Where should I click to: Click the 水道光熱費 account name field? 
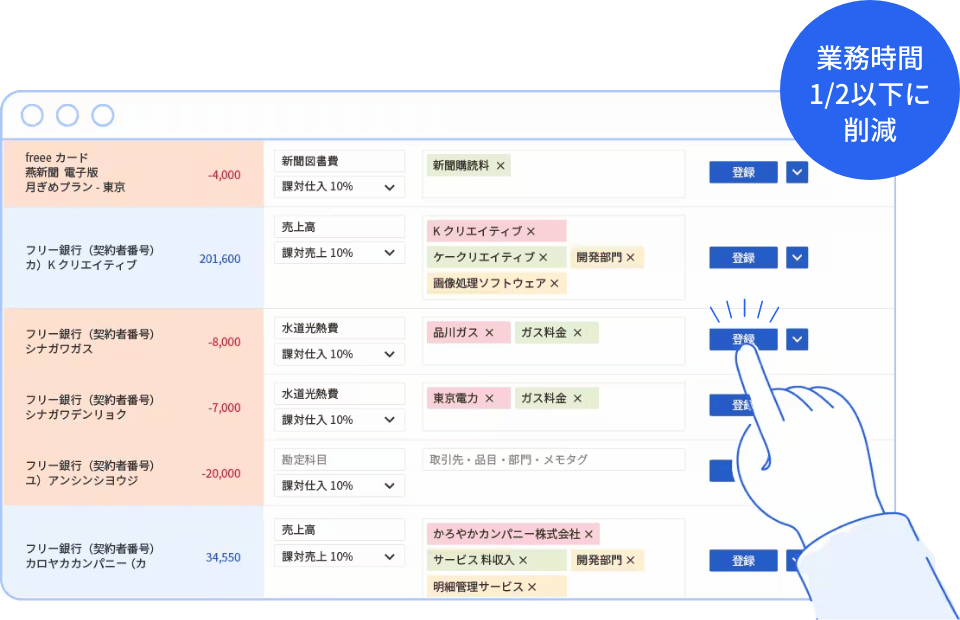(338, 327)
